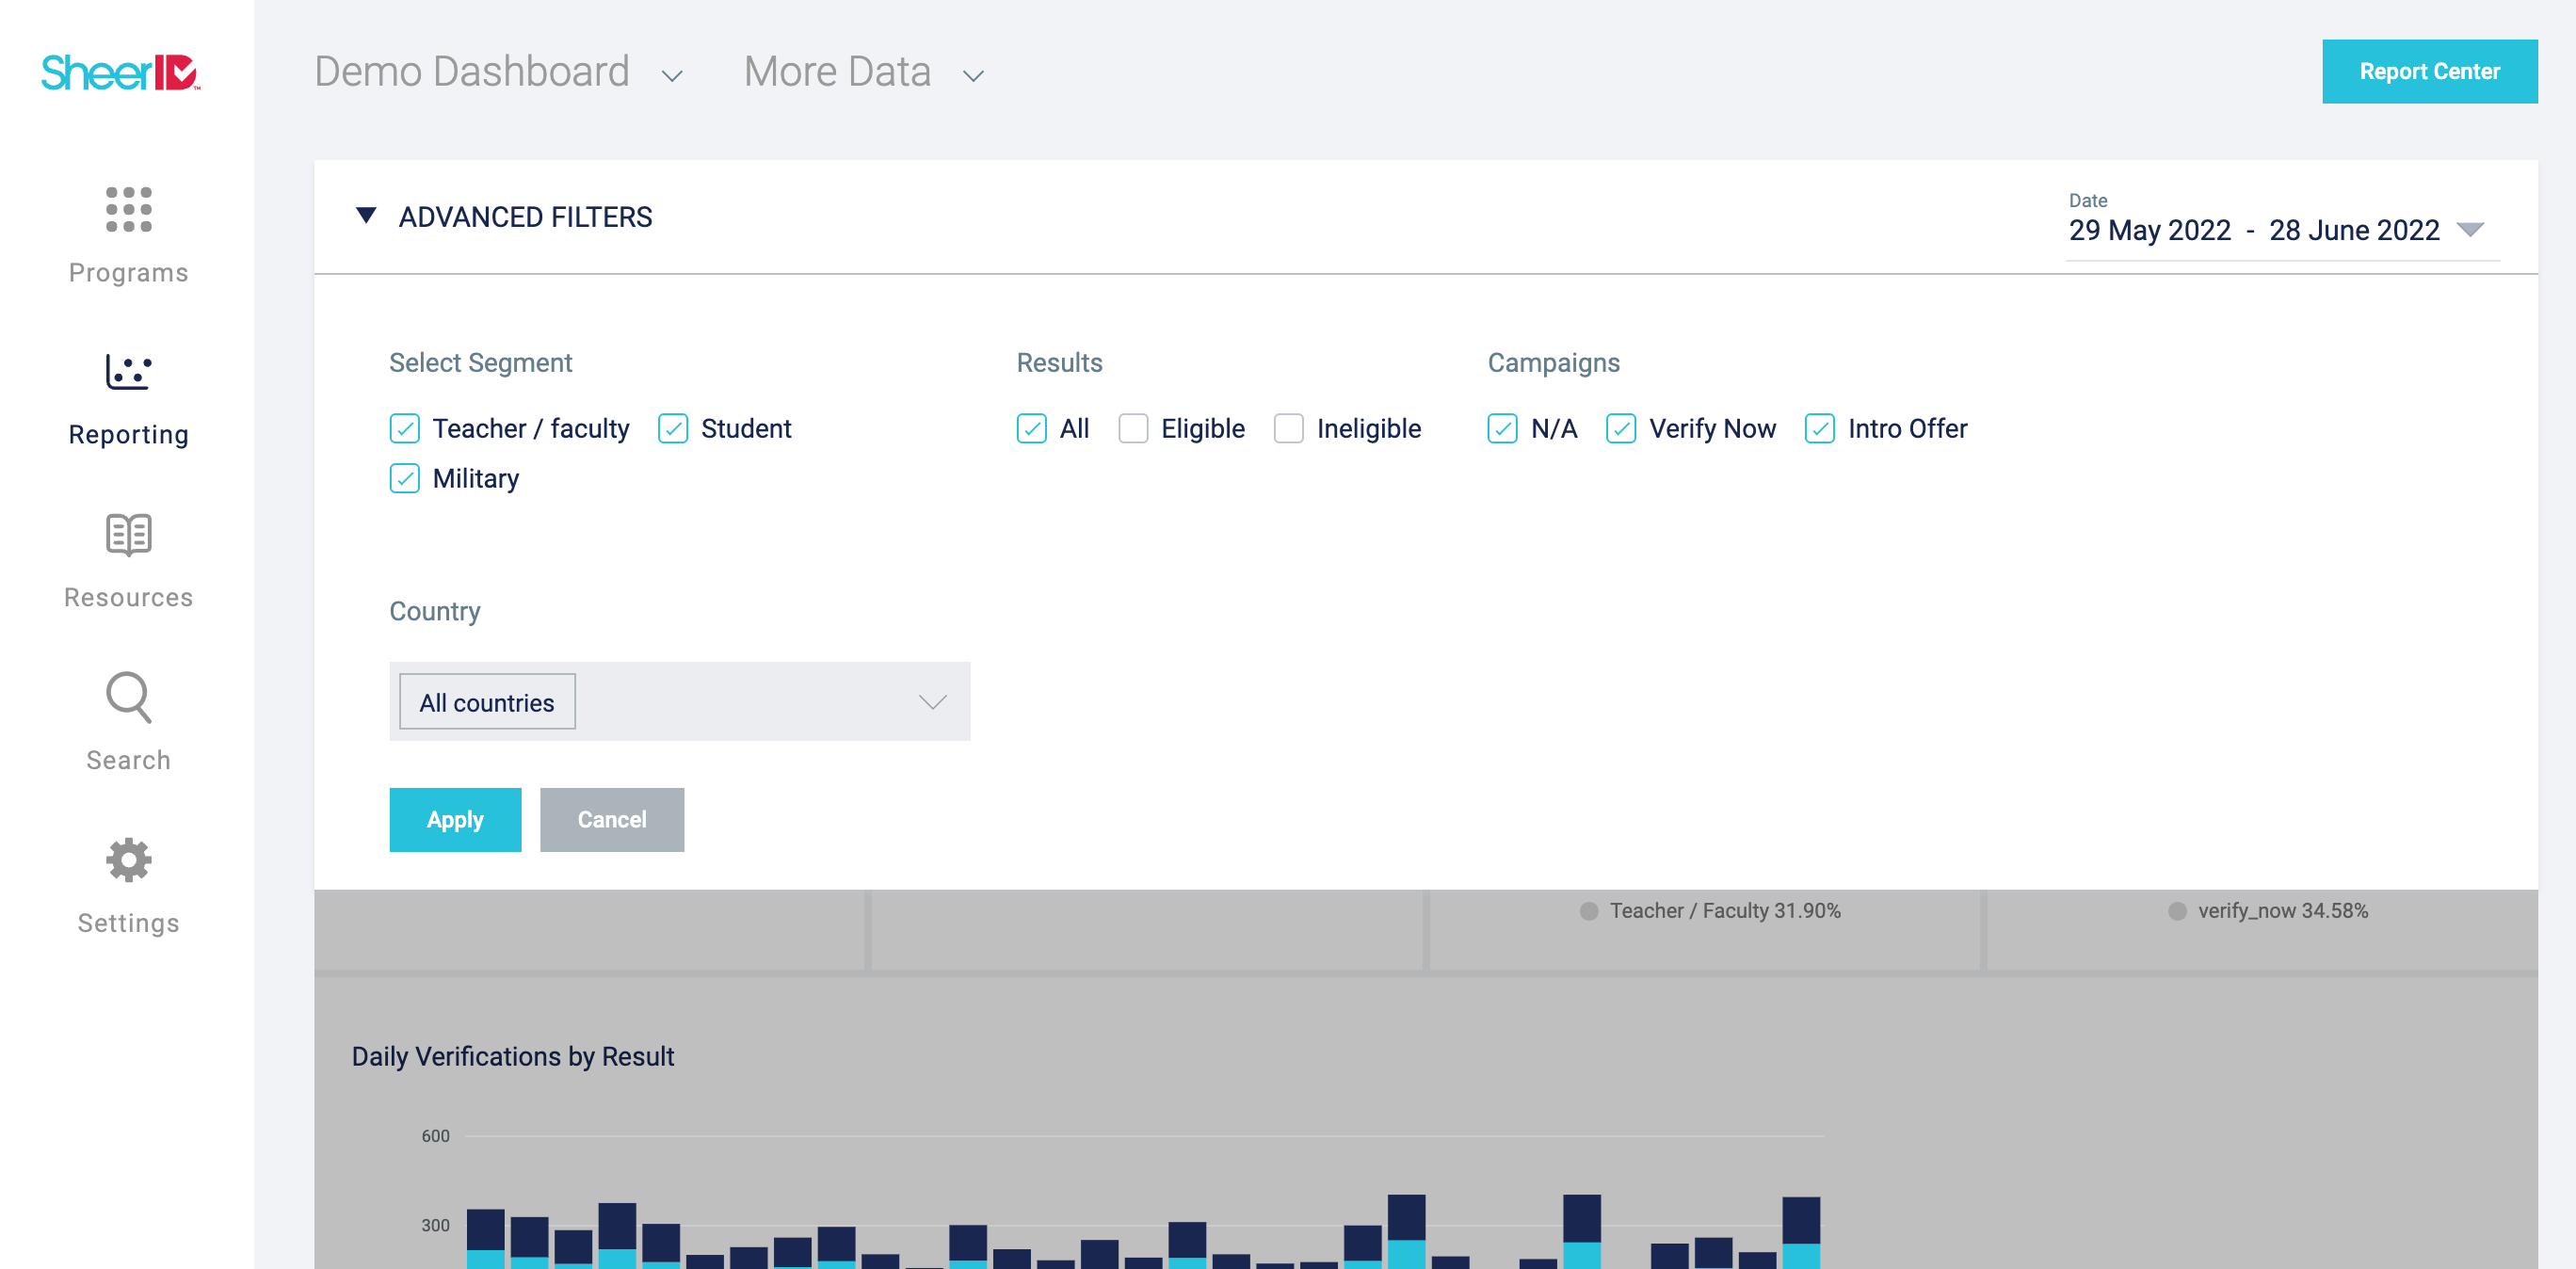
Task: Uncheck the Teacher / faculty segment
Action: (404, 428)
